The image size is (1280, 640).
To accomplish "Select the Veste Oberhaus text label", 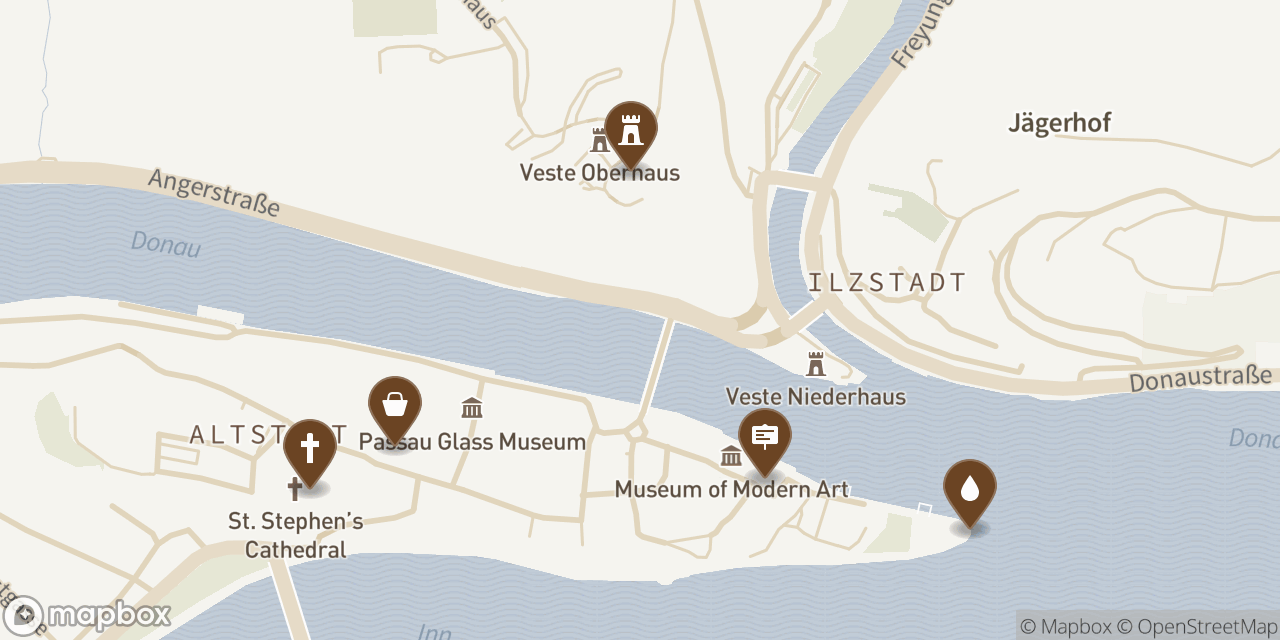I will click(x=599, y=173).
